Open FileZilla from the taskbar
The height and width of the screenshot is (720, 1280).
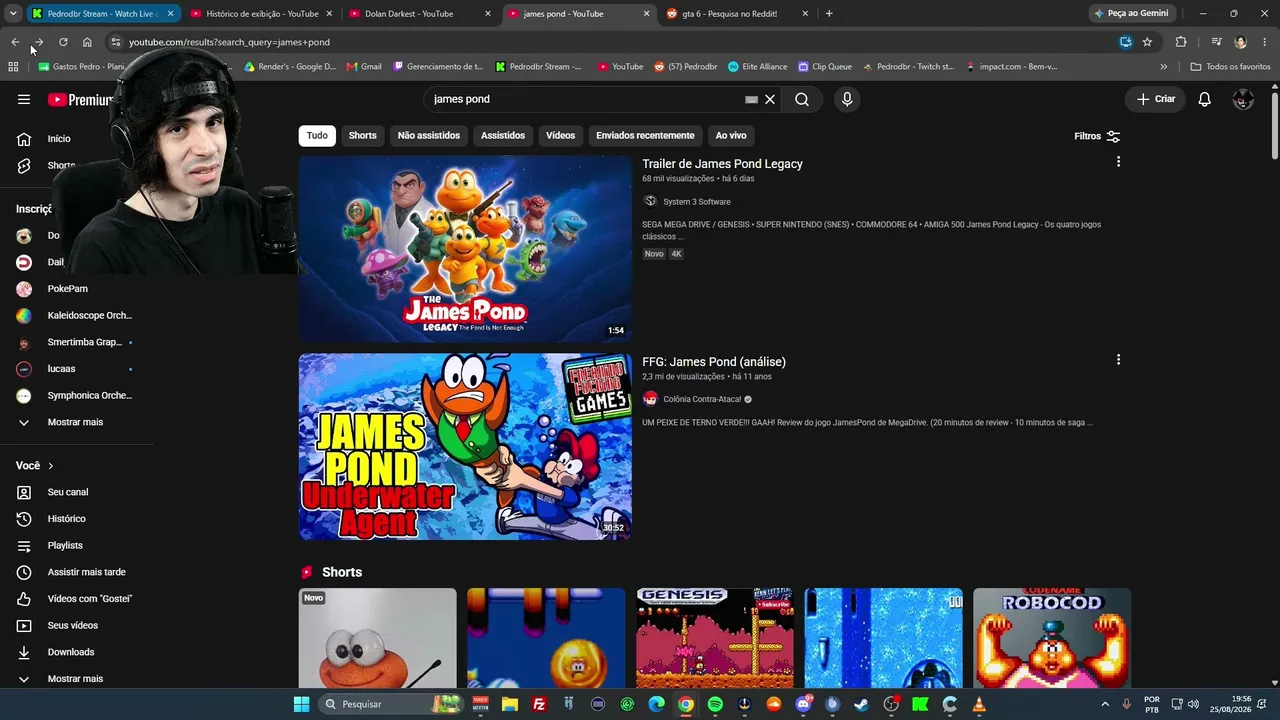click(539, 704)
